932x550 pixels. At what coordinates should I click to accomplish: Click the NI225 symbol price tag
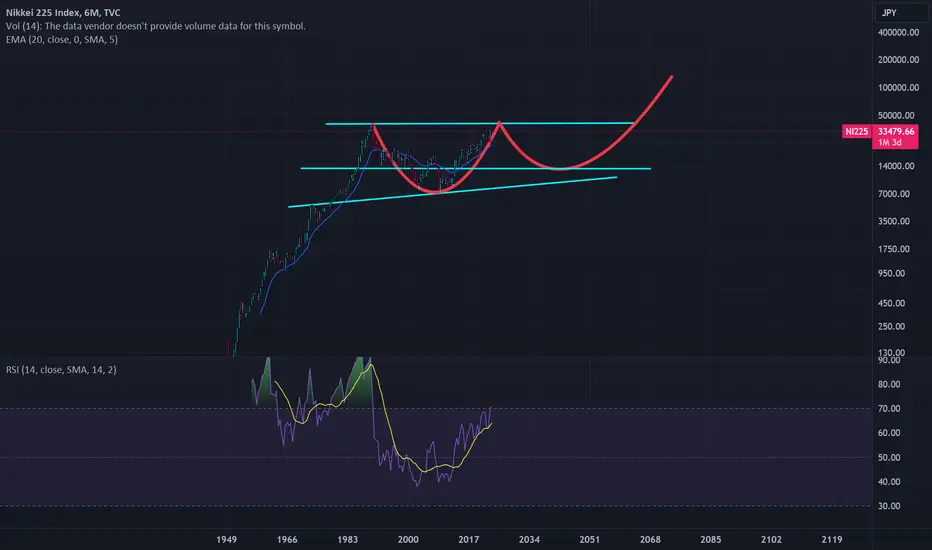click(x=857, y=131)
